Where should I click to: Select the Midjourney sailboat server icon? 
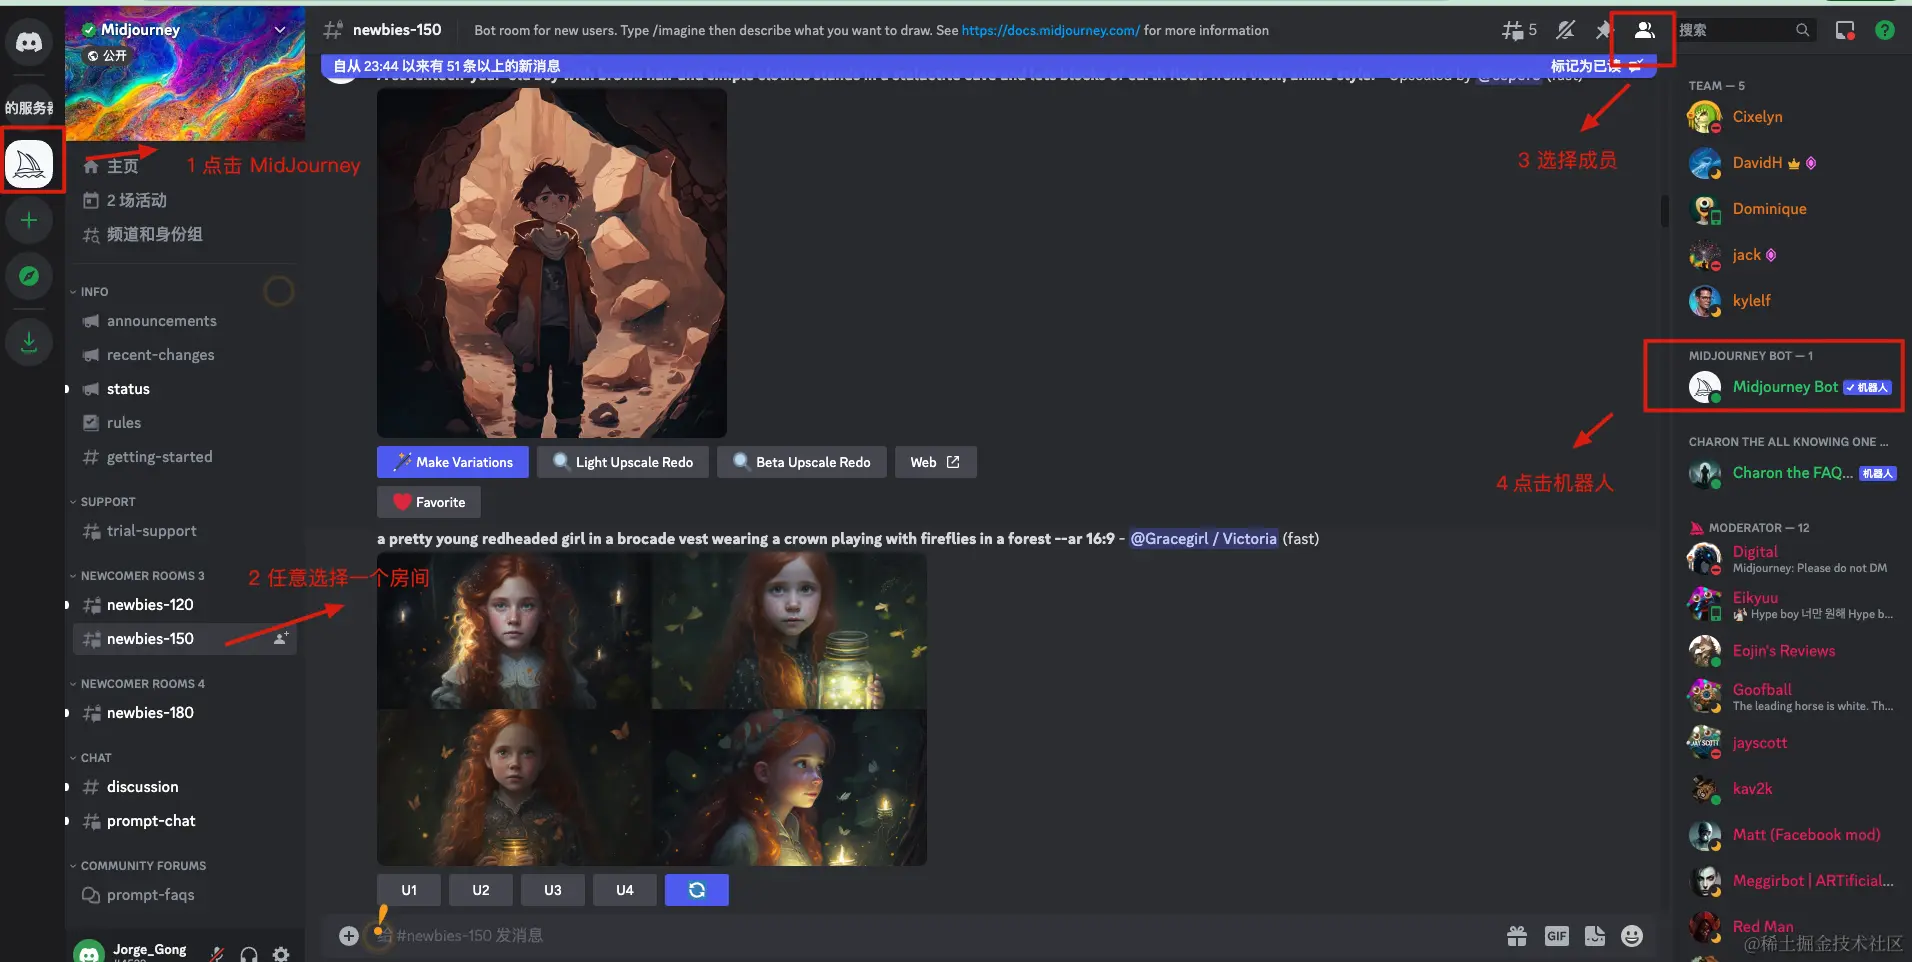pyautogui.click(x=29, y=163)
